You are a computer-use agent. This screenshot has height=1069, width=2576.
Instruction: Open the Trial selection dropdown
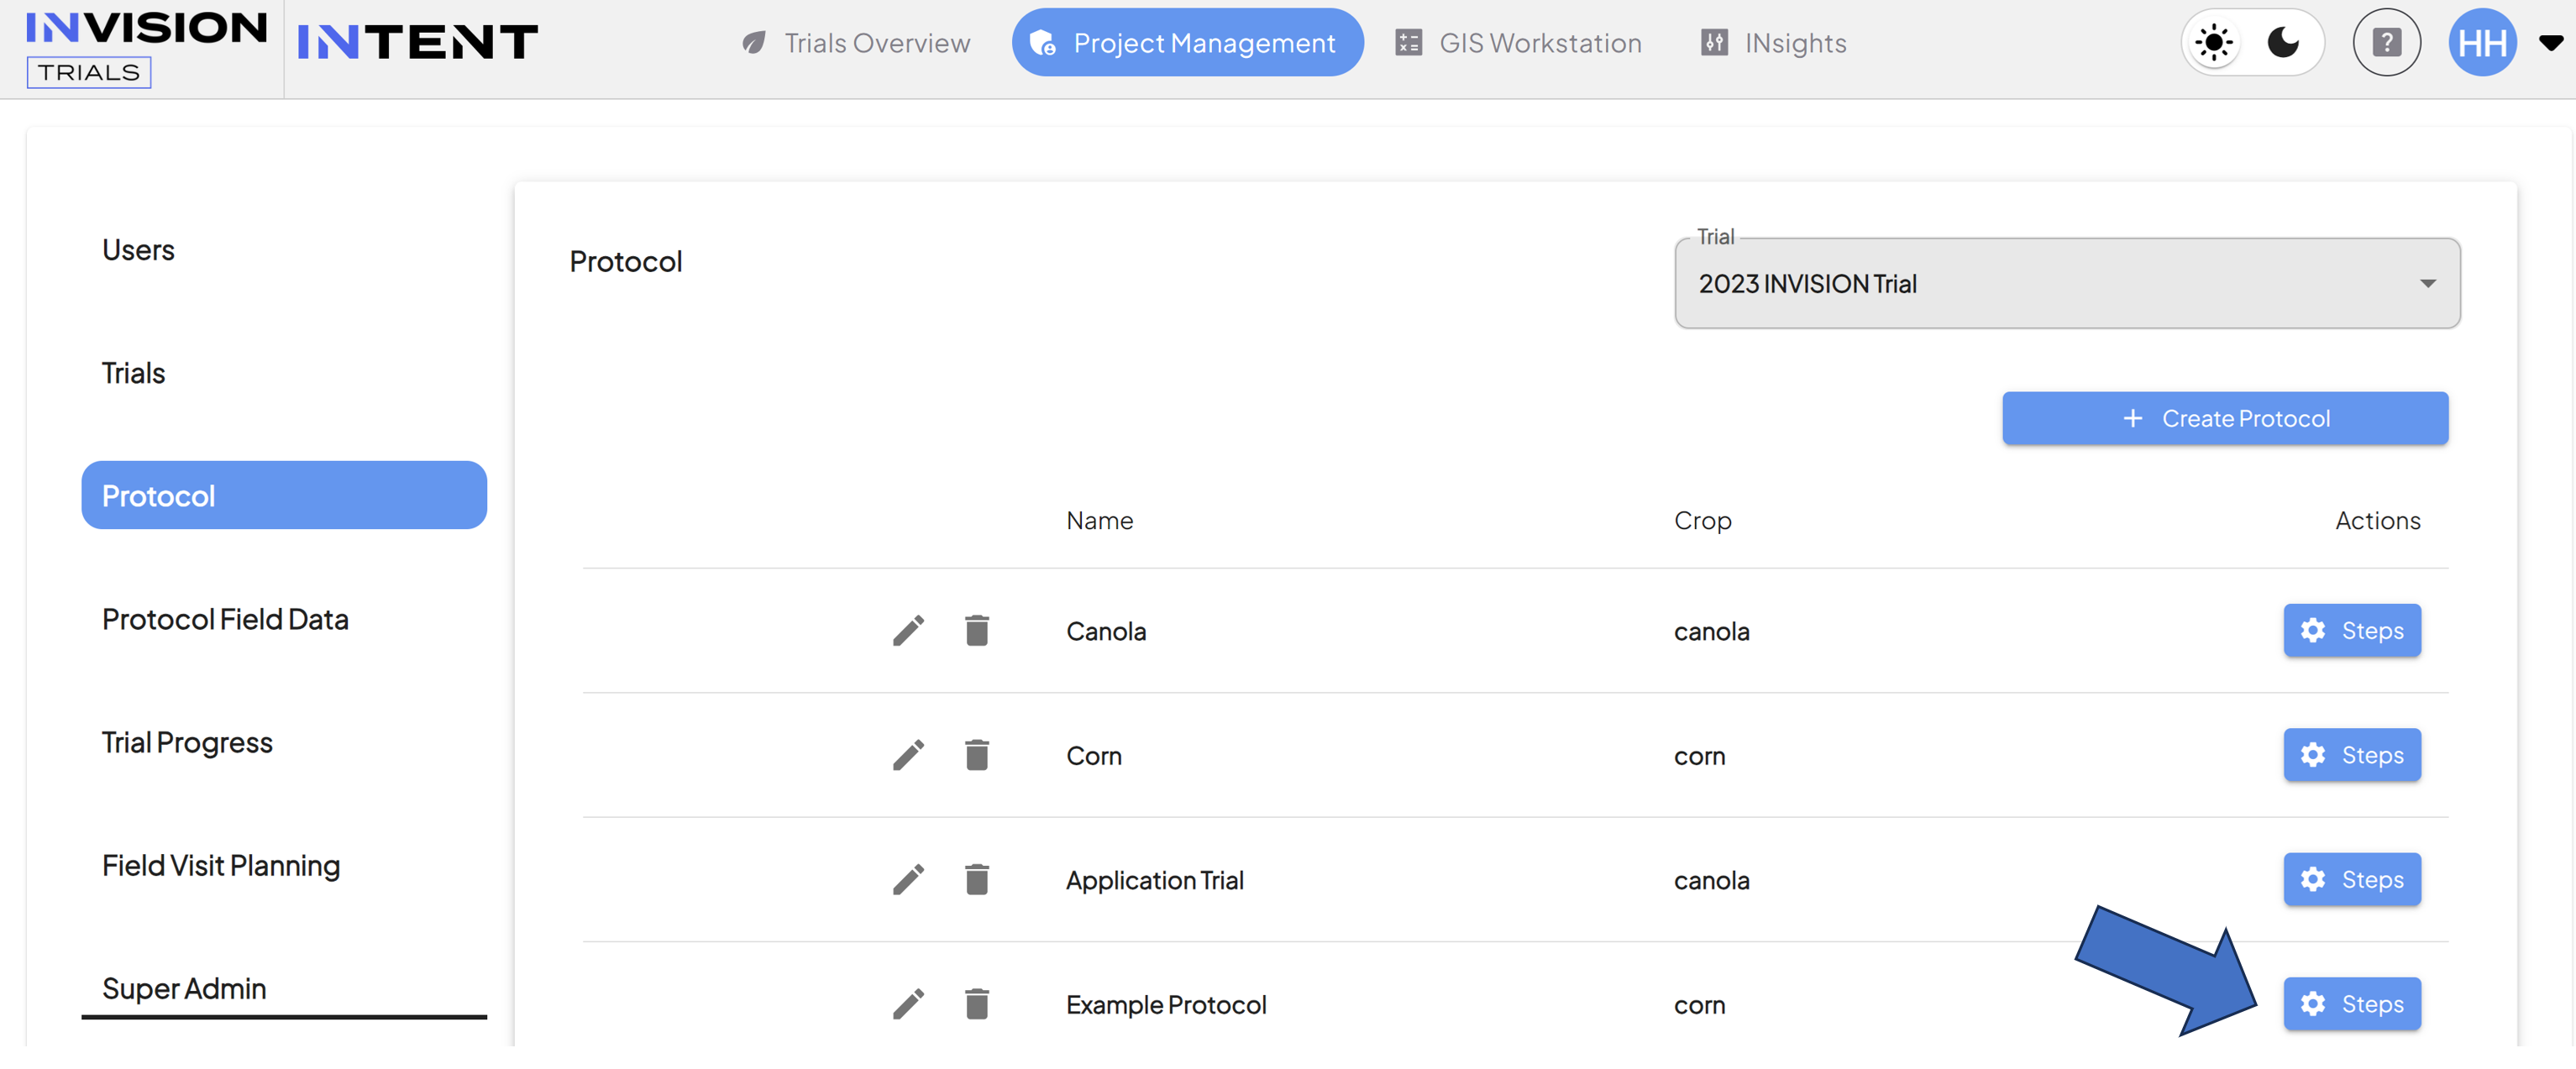click(2067, 284)
